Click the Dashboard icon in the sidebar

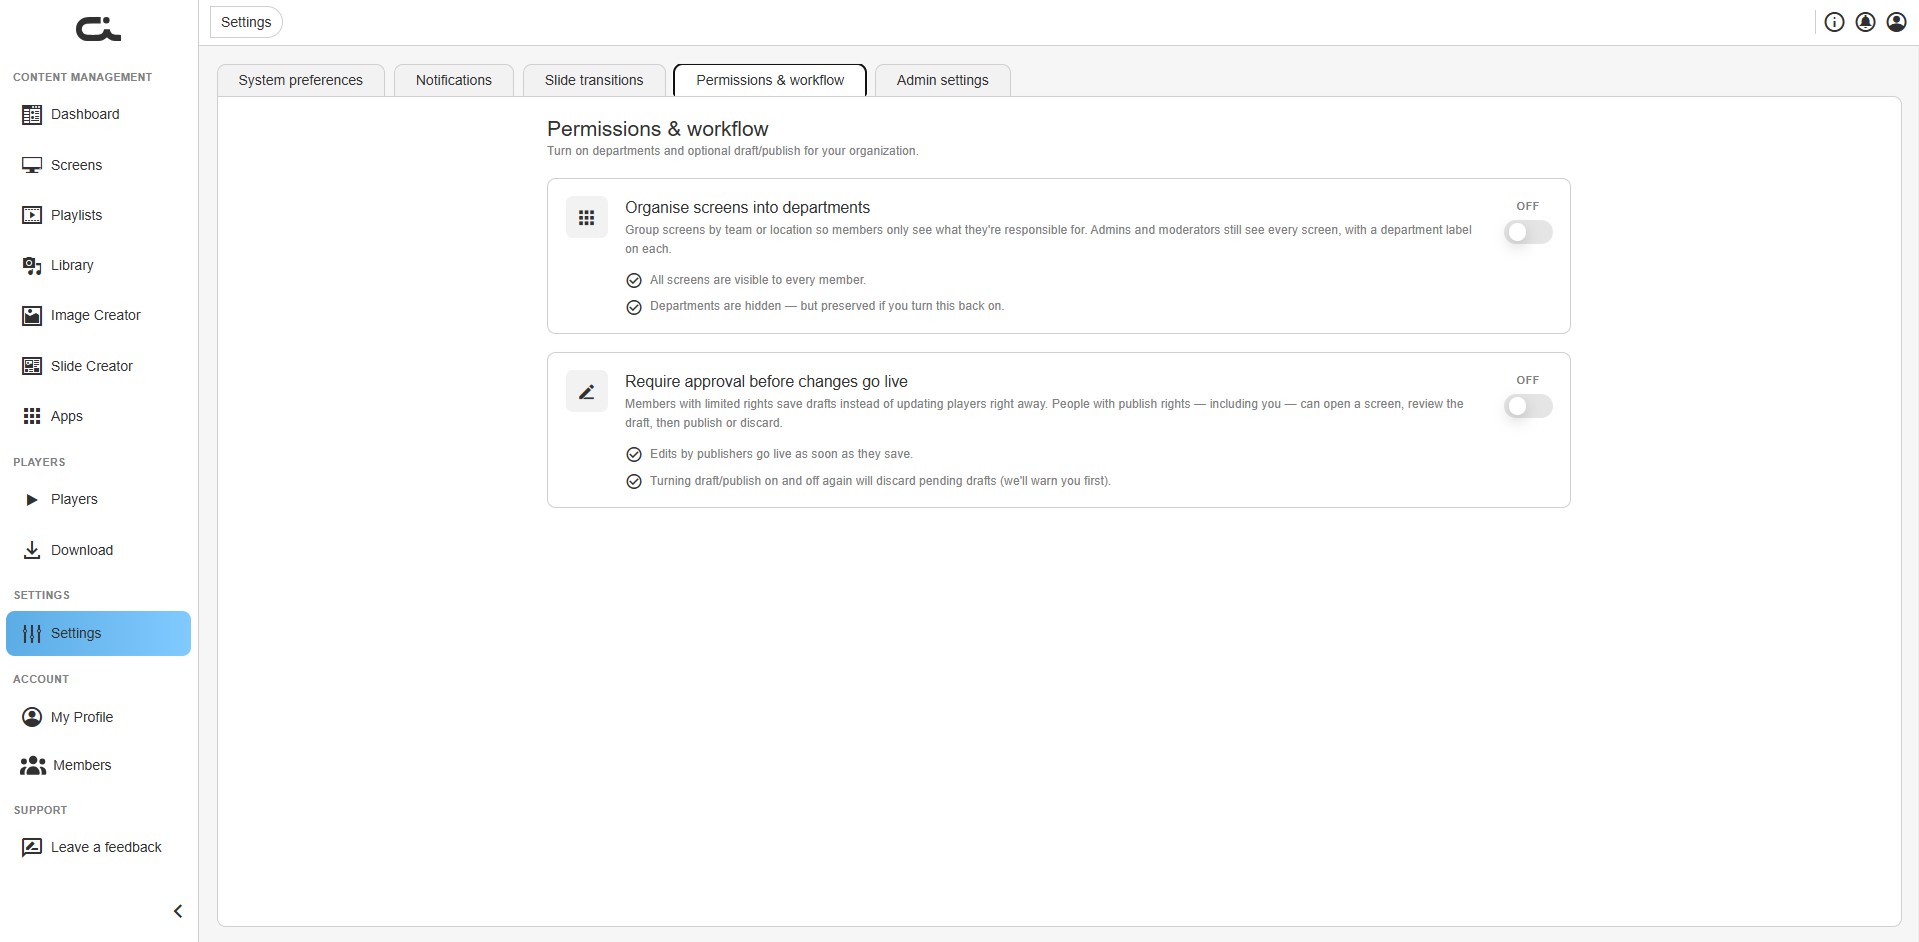click(x=32, y=115)
